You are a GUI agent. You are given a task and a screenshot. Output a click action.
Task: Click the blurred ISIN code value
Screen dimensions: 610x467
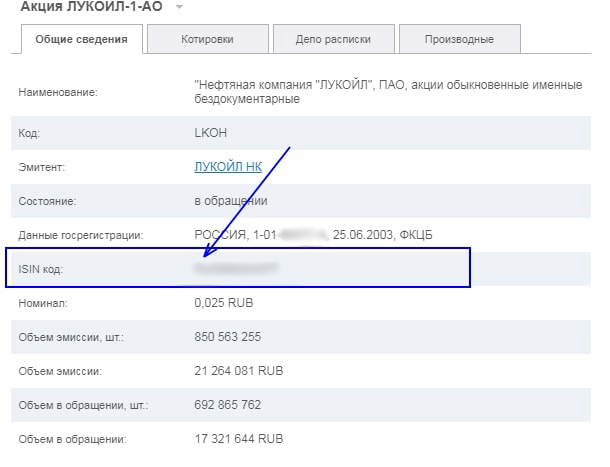point(236,268)
